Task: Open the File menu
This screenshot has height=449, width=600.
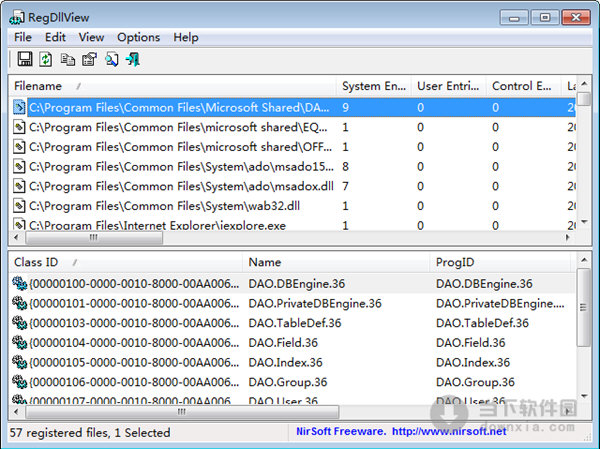Action: tap(23, 38)
